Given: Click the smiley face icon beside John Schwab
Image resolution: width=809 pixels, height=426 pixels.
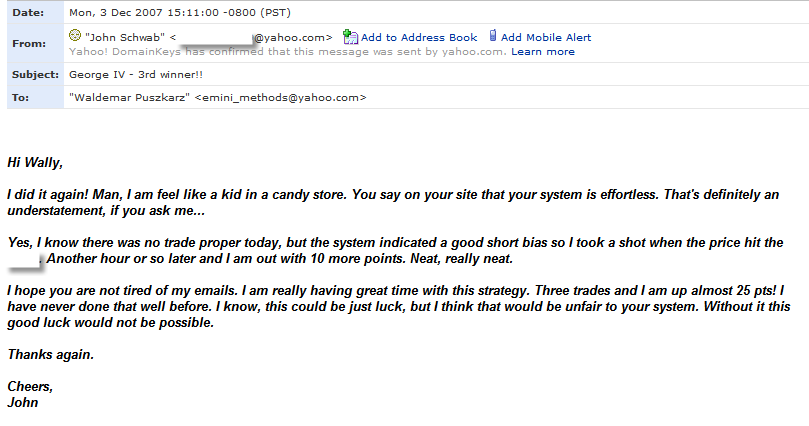Looking at the screenshot, I should [75, 36].
